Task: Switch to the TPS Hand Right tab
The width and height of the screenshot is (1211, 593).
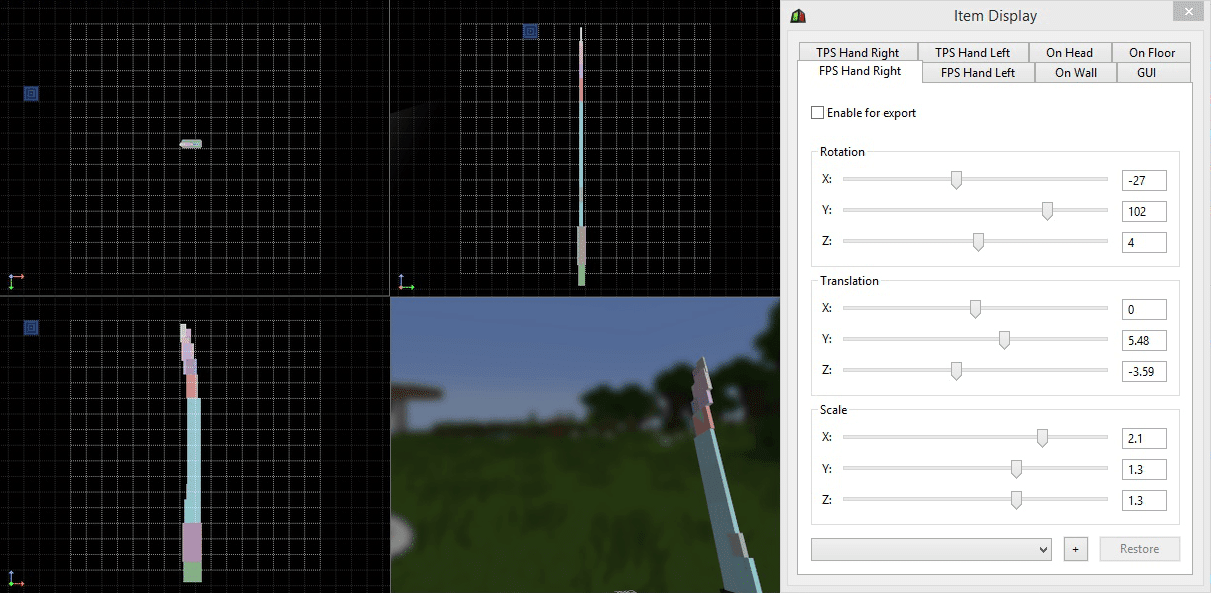Action: pyautogui.click(x=857, y=53)
